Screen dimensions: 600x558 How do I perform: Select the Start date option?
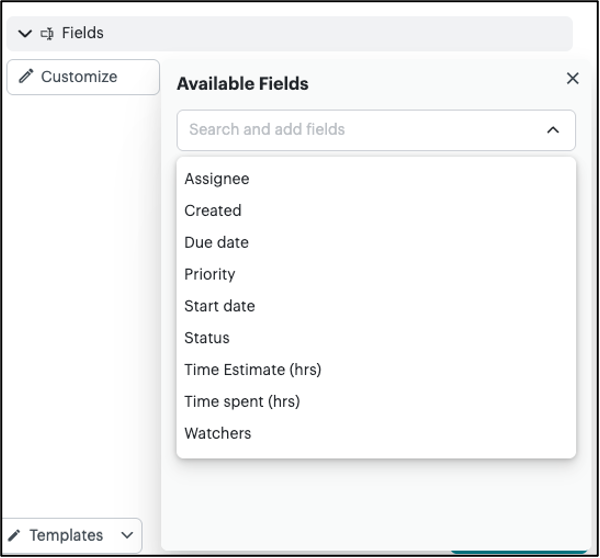click(219, 306)
